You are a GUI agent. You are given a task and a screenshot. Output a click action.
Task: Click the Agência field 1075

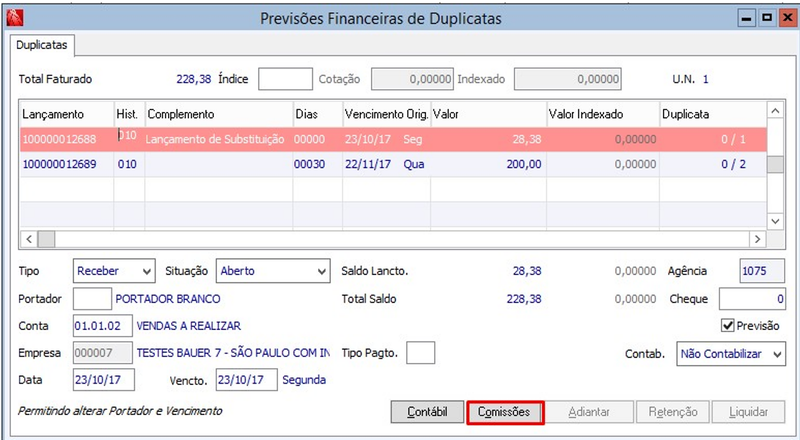762,271
